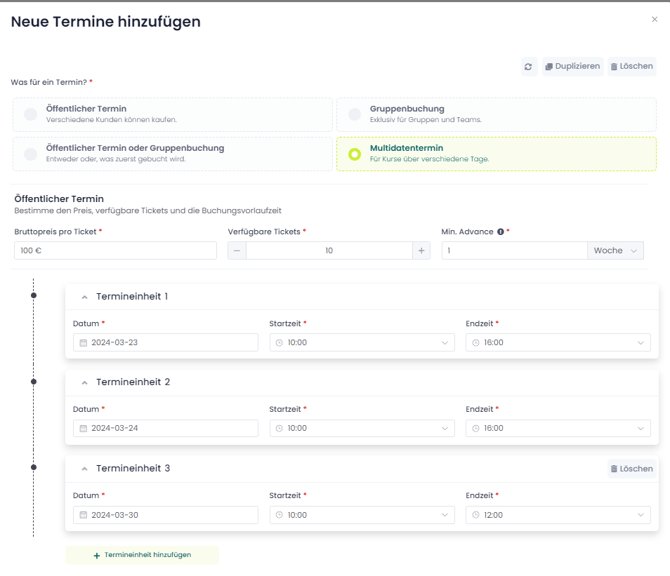Click the minus icon for Verfügbare Tickets

237,251
